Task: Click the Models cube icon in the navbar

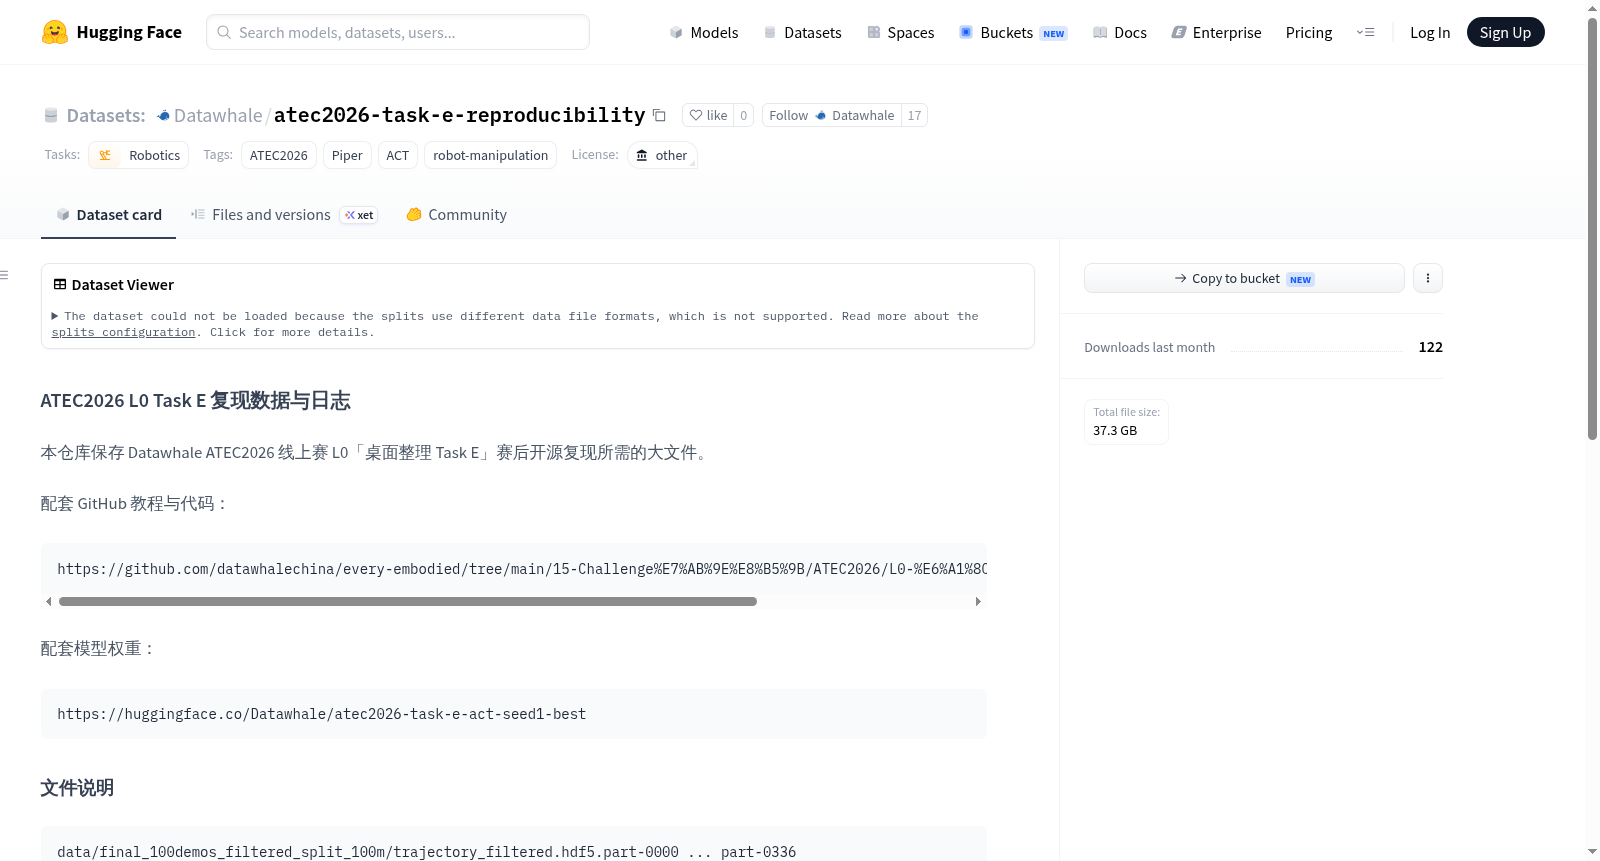Action: tap(676, 32)
